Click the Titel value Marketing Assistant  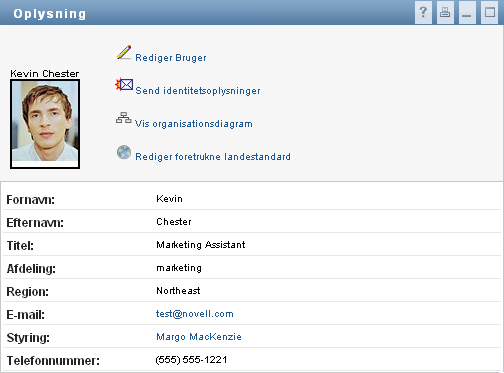(201, 245)
